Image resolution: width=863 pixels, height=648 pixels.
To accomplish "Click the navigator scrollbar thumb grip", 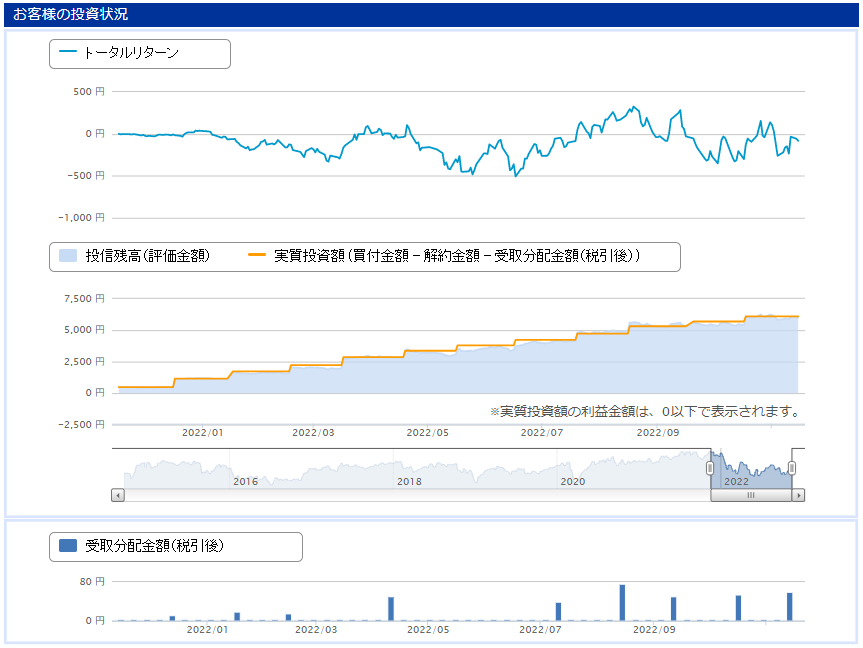I will pos(751,495).
